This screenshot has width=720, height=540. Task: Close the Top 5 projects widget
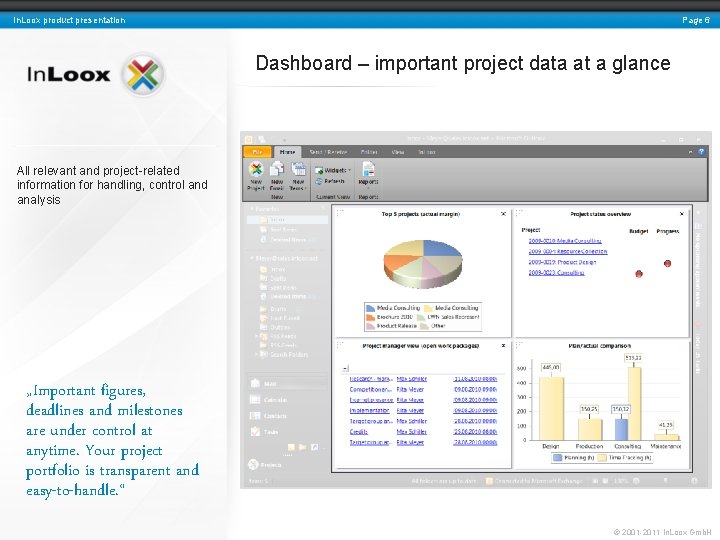pos(503,214)
